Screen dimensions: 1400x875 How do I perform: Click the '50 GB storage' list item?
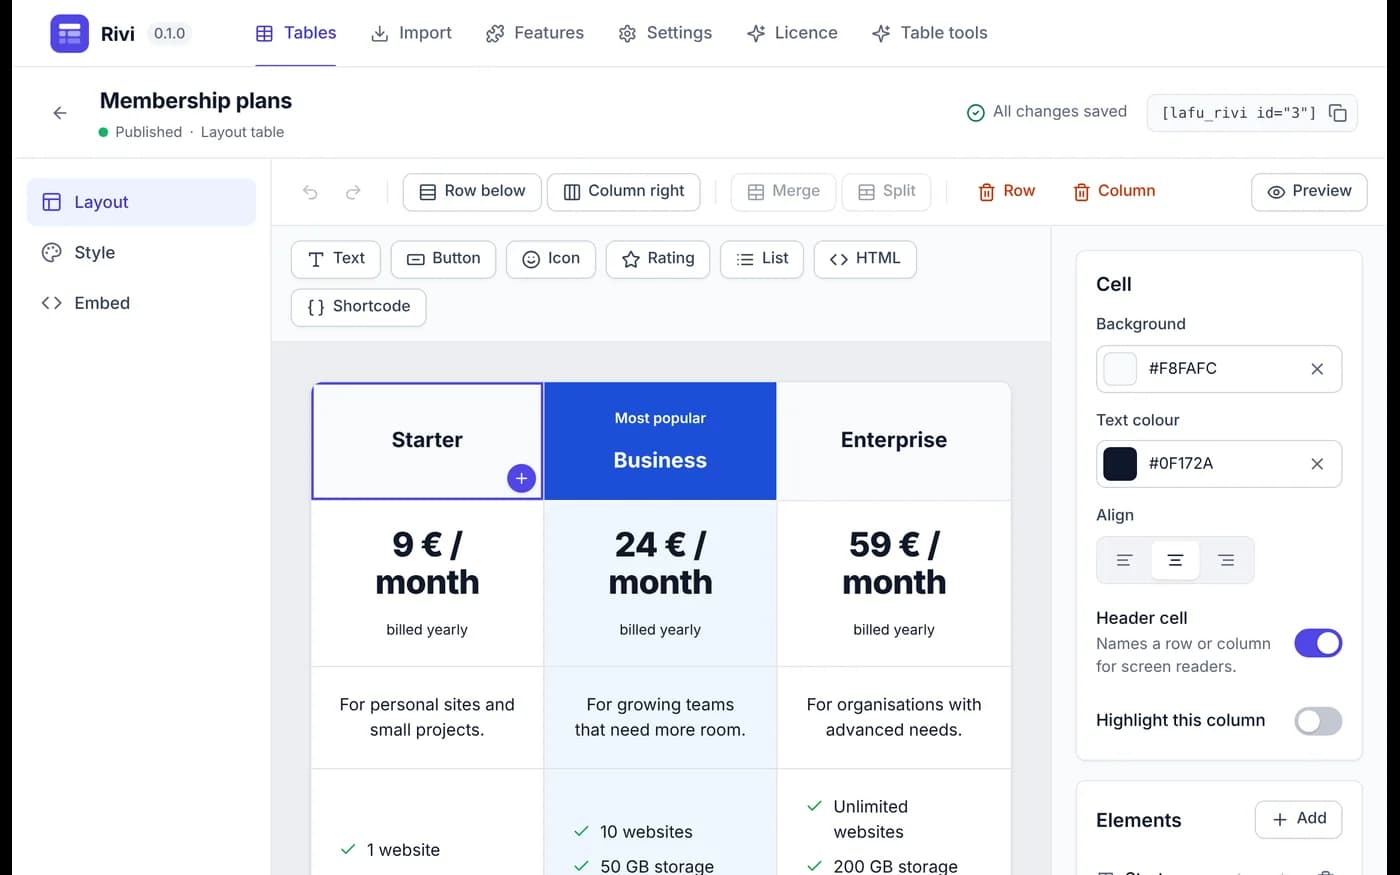point(644,866)
